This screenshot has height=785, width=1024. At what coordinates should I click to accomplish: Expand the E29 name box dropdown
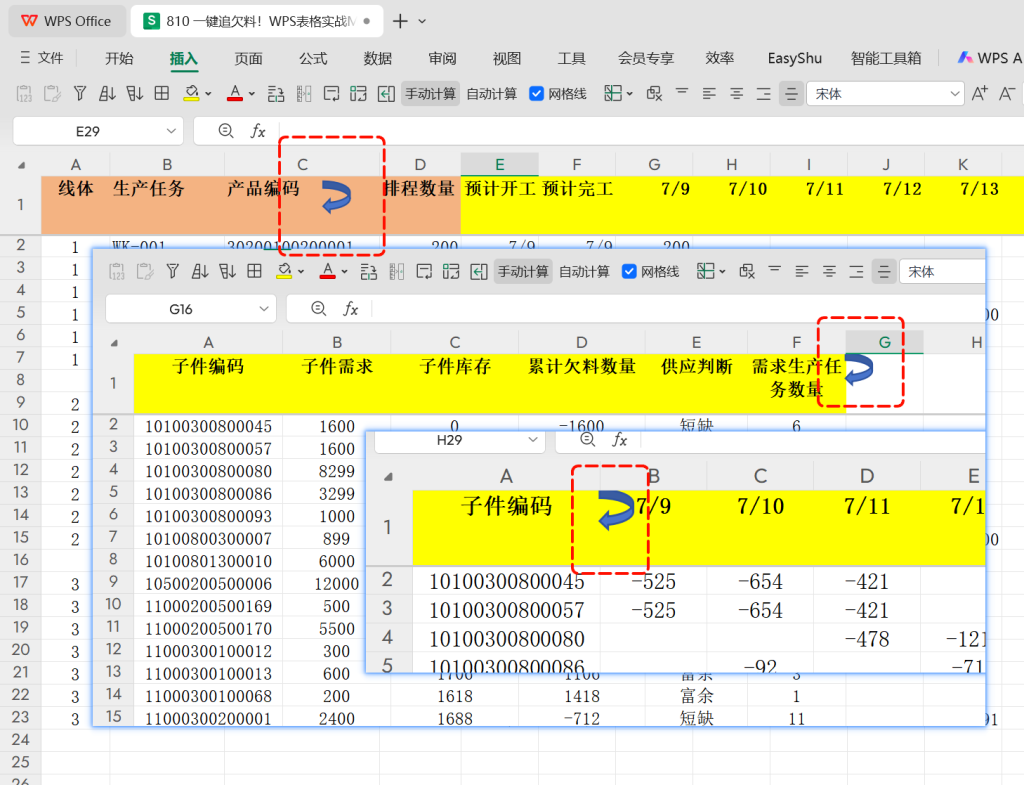(171, 131)
